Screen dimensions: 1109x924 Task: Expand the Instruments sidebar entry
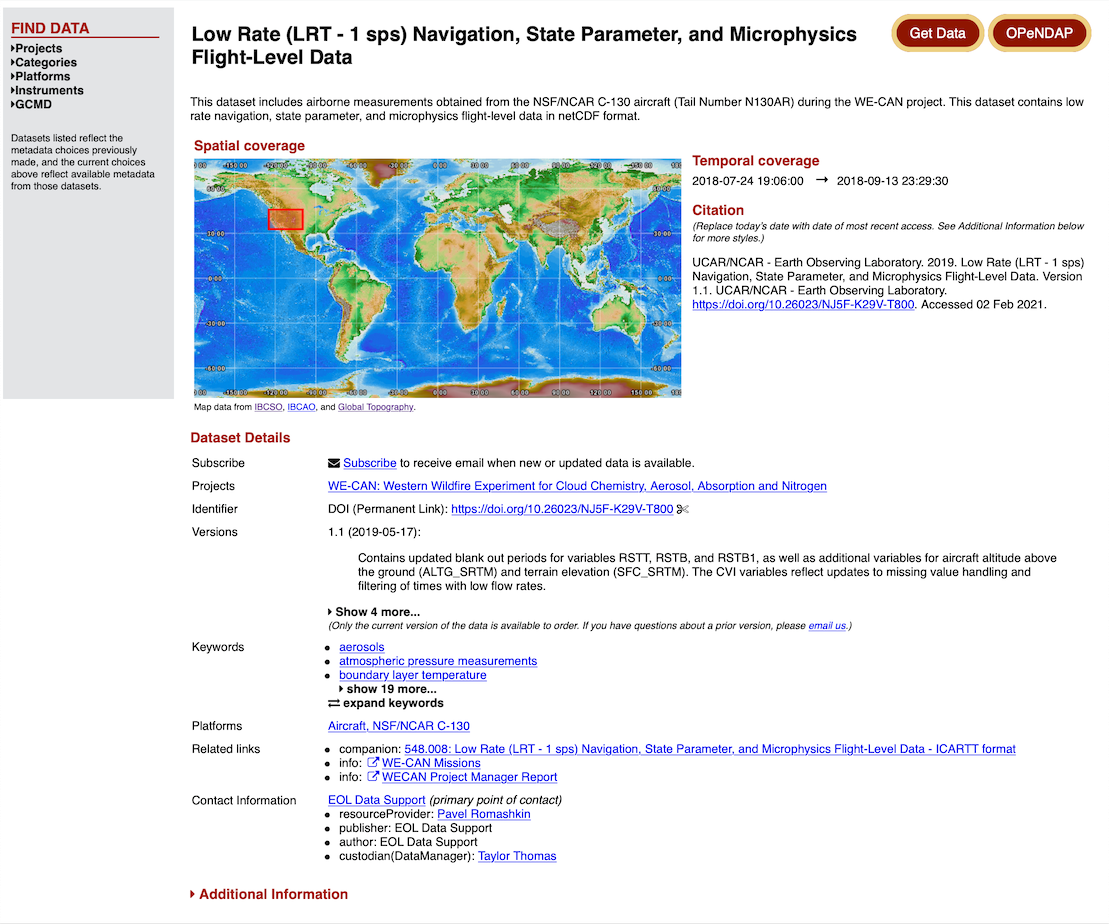click(48, 90)
